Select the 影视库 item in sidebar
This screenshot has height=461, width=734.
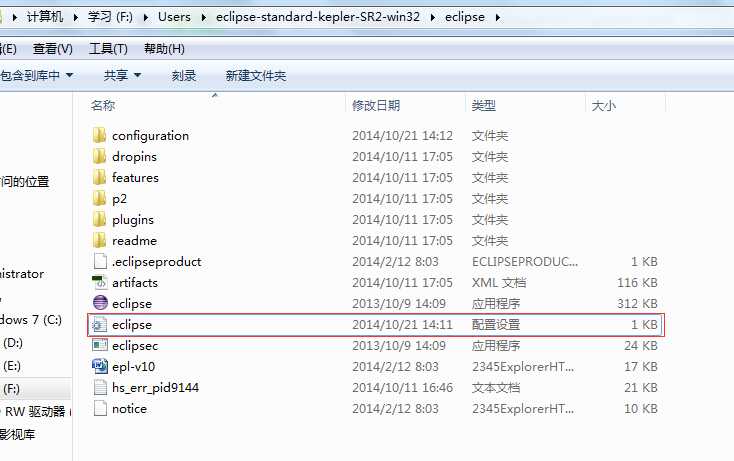tap(18, 434)
